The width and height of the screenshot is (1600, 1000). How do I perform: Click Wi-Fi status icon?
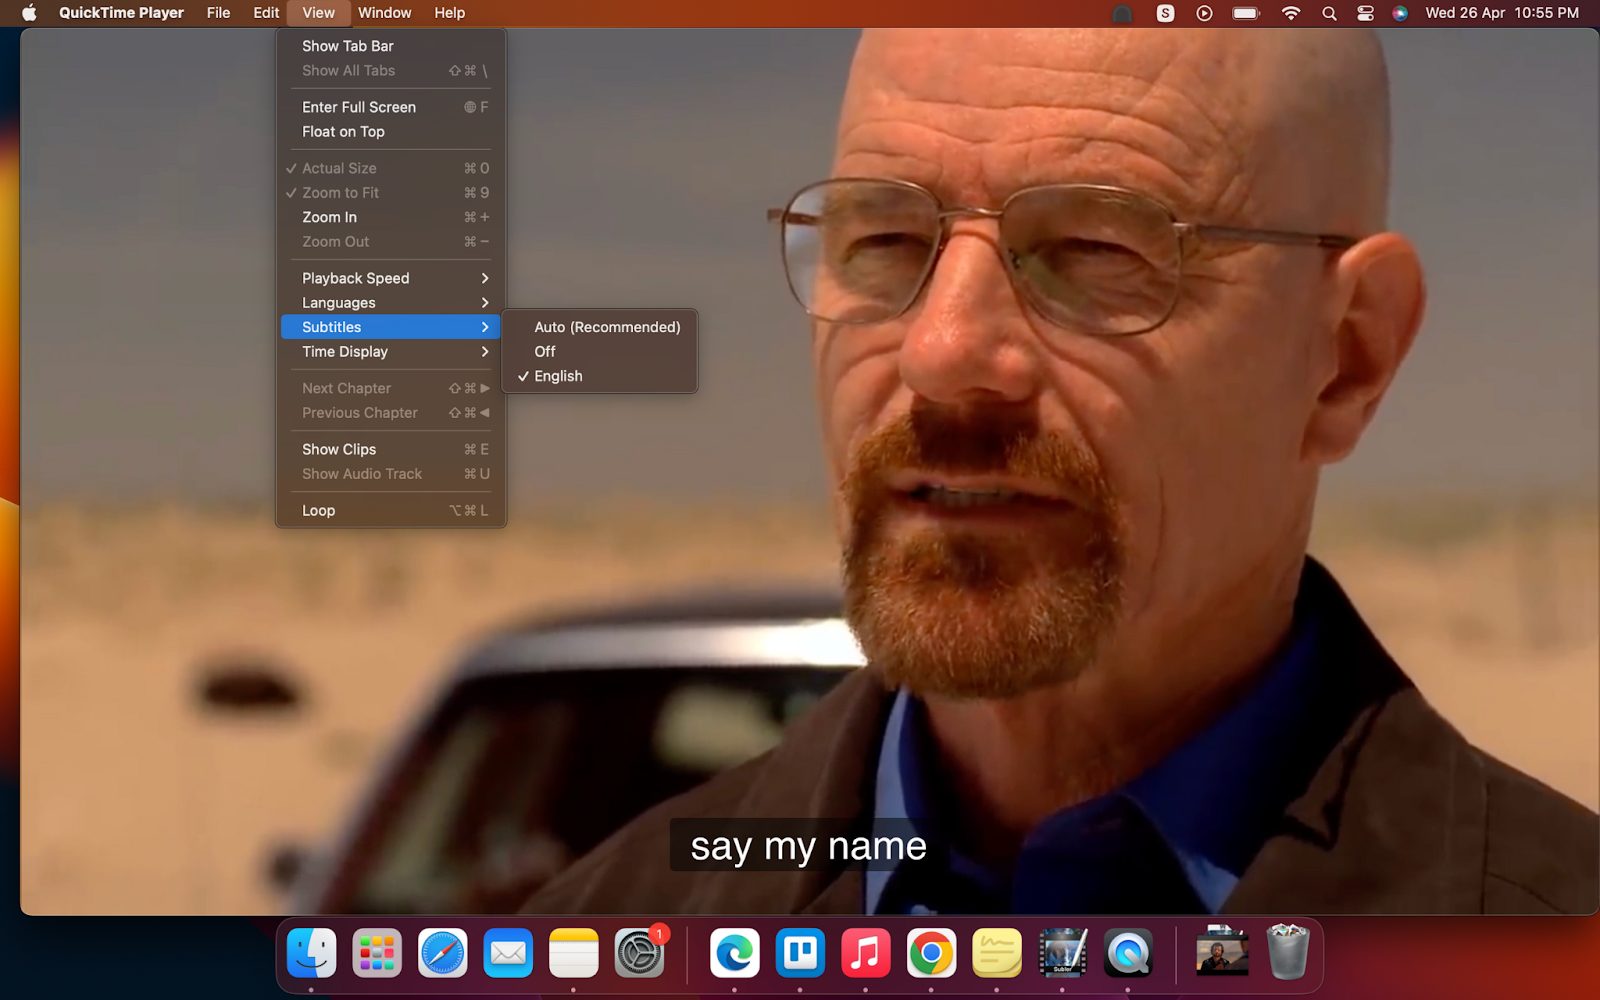click(1291, 13)
